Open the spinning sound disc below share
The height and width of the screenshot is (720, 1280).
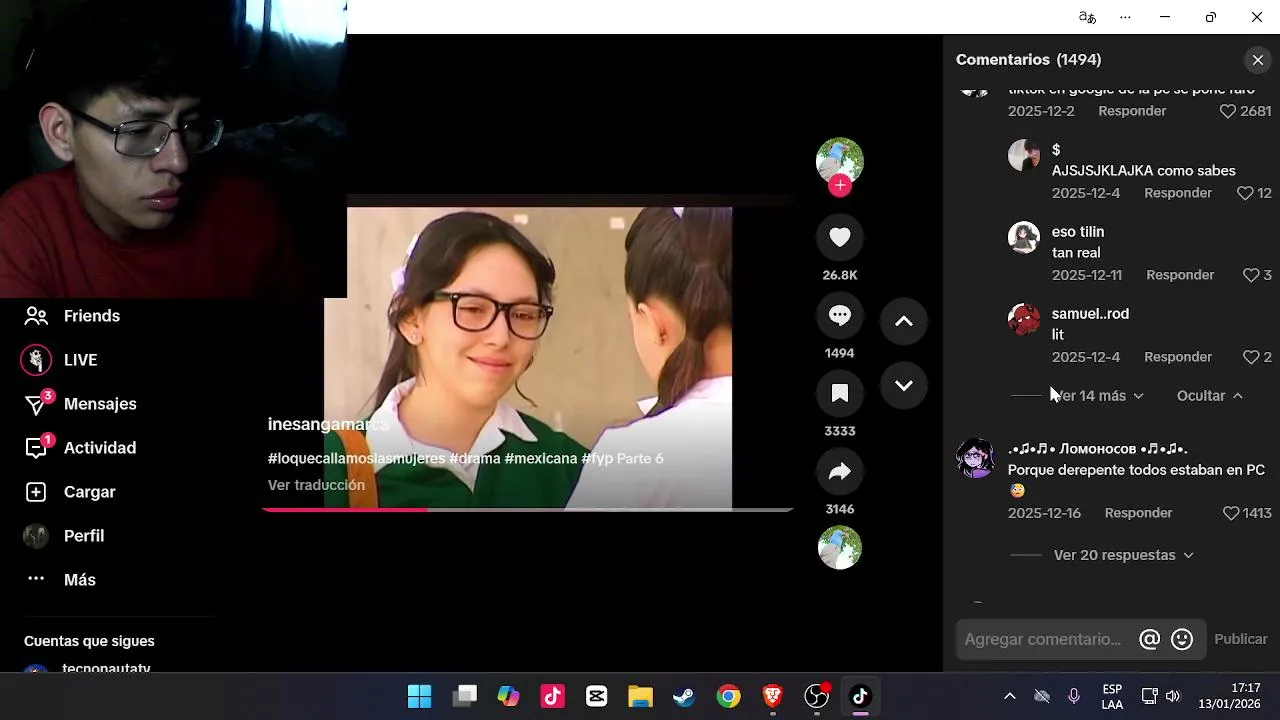tap(840, 547)
